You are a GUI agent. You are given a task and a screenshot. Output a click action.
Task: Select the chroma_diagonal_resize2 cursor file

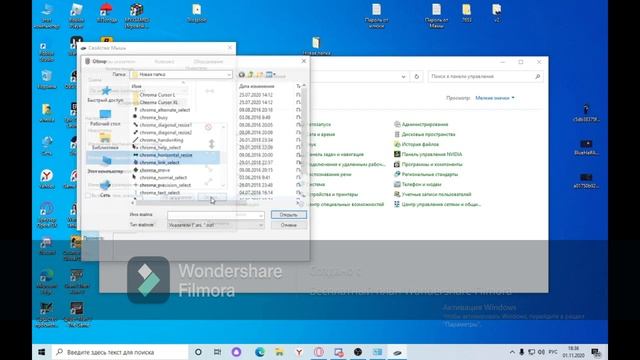165,133
